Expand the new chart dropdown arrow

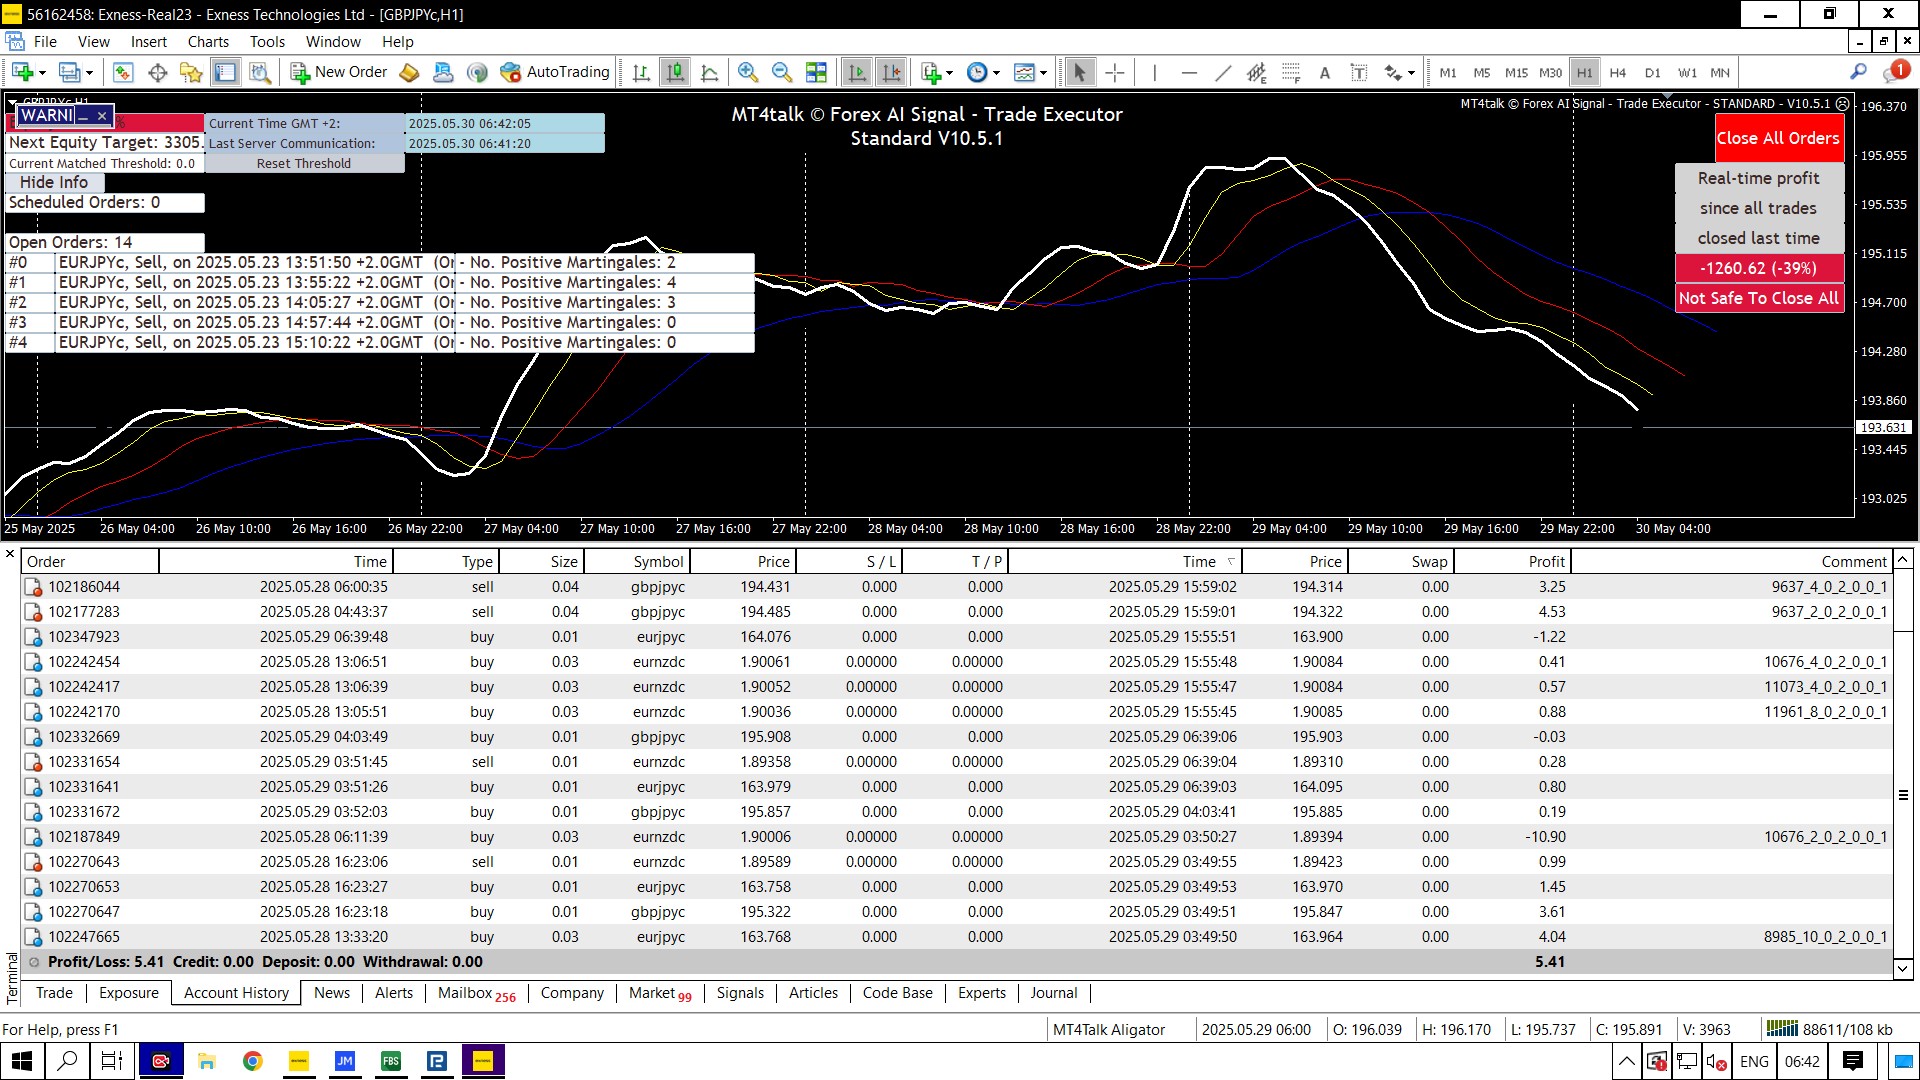point(42,73)
